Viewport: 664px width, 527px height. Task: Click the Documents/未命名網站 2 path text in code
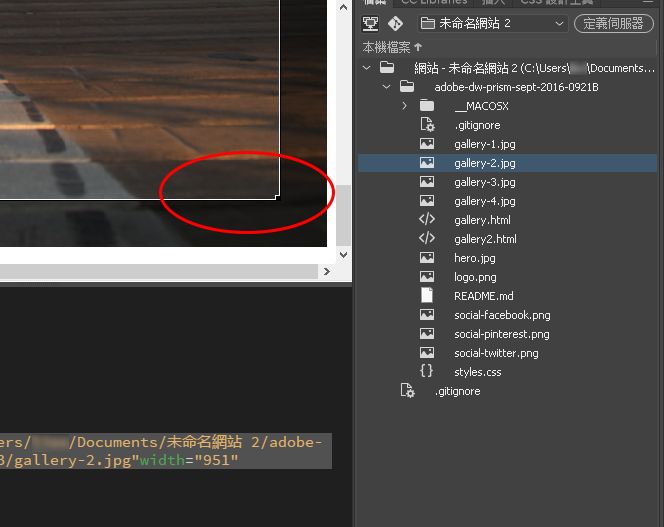169,442
